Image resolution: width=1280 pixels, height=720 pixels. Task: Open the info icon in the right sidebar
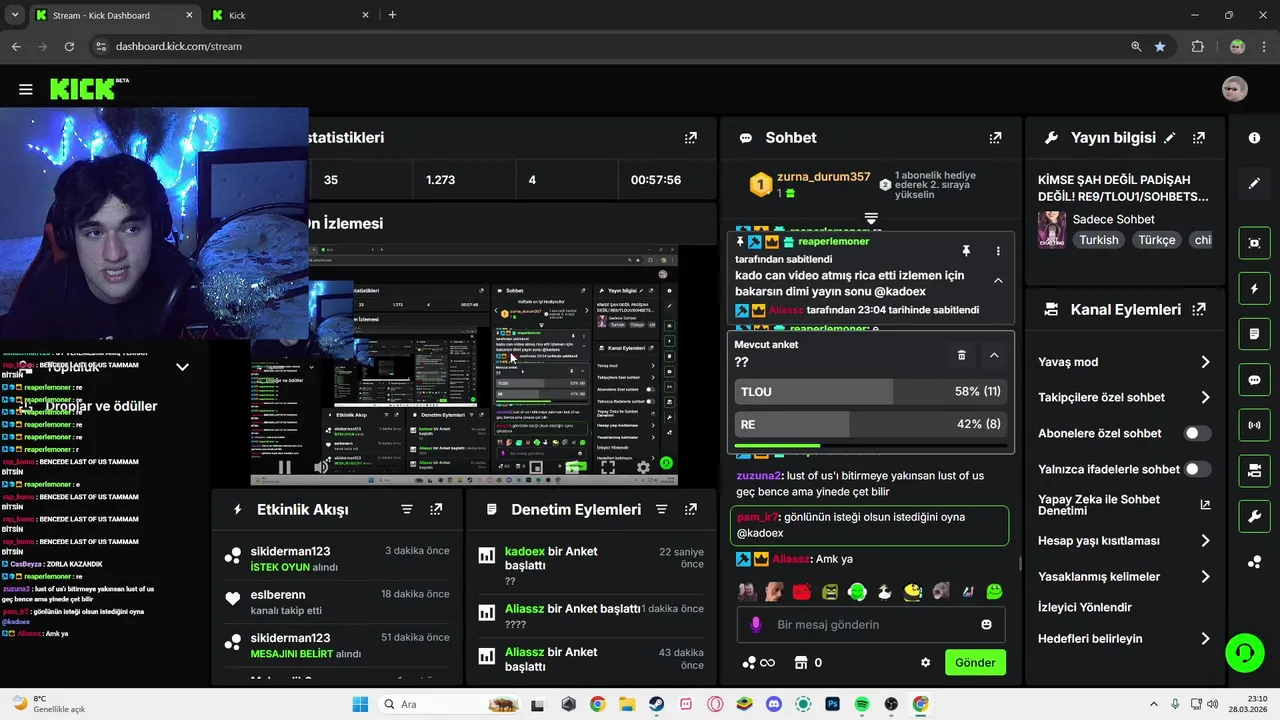click(1254, 138)
